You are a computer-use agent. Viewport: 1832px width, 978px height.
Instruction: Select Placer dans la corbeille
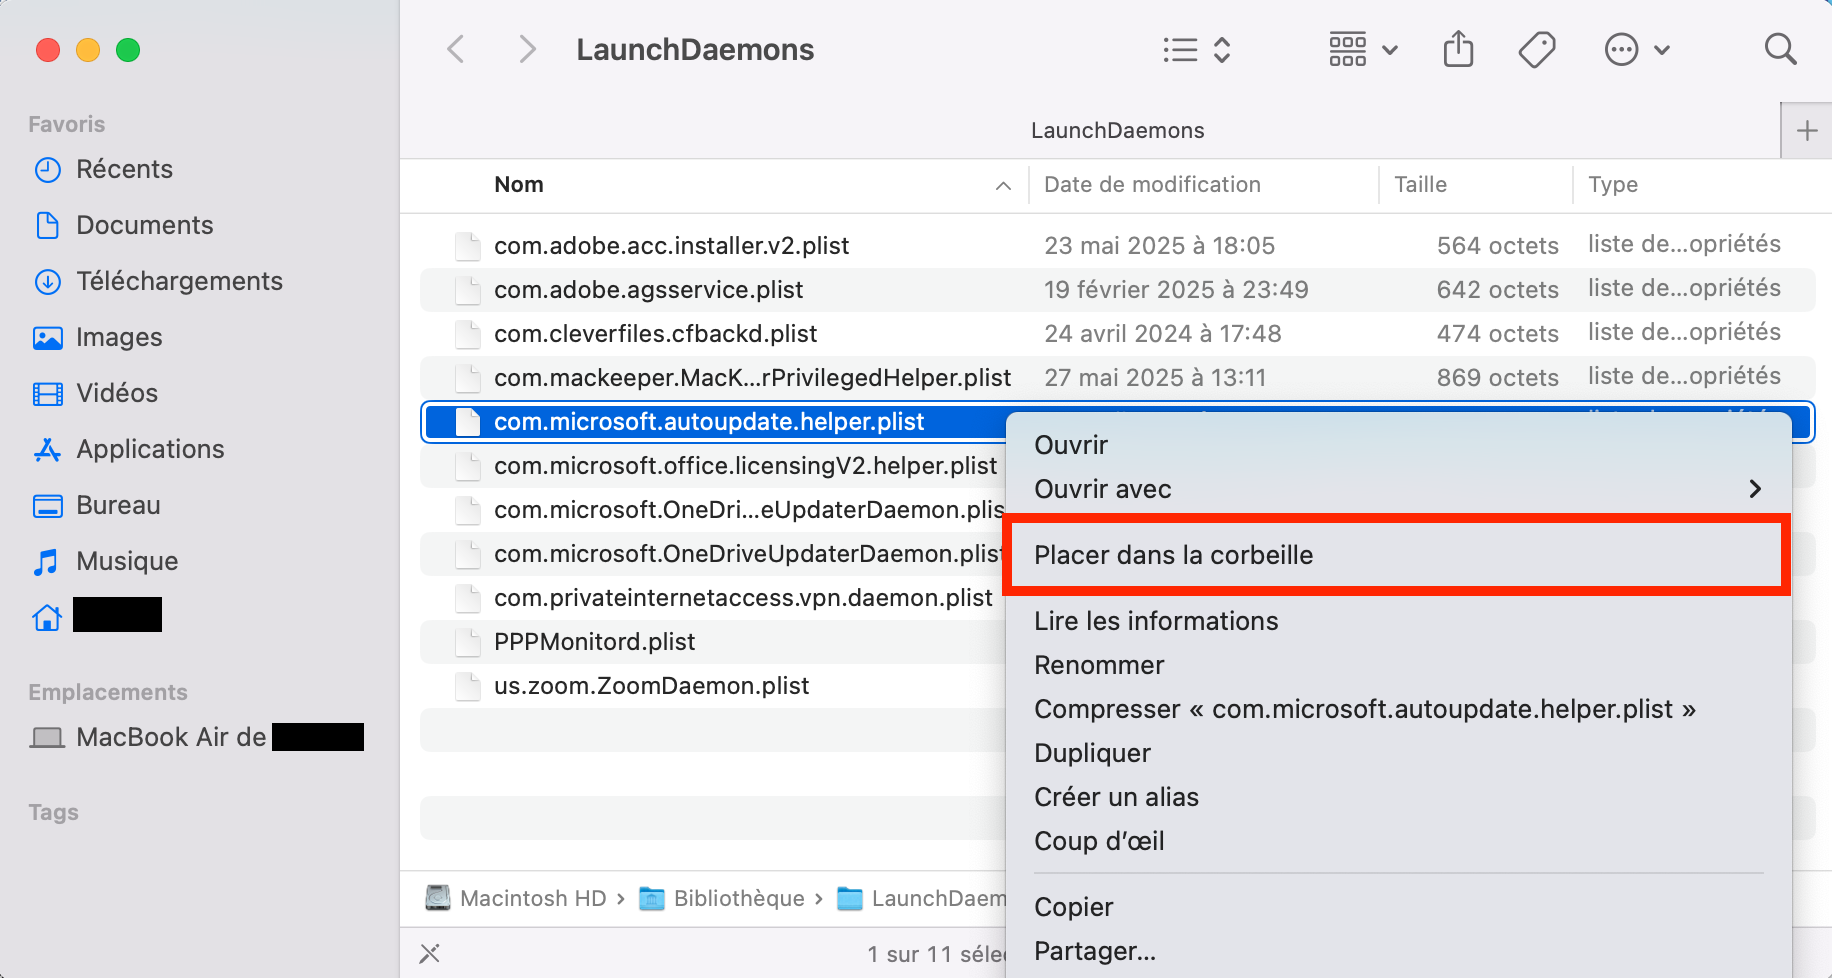point(1174,555)
